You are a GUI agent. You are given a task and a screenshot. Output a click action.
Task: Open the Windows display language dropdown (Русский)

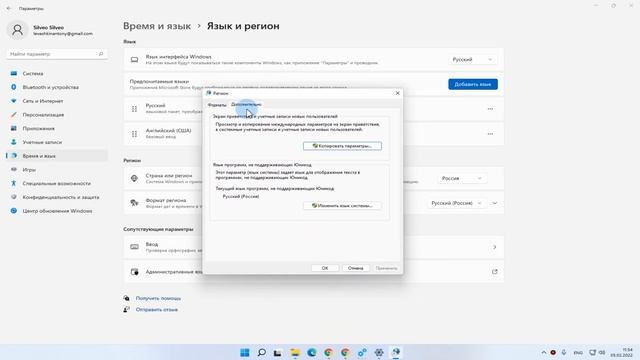point(473,60)
